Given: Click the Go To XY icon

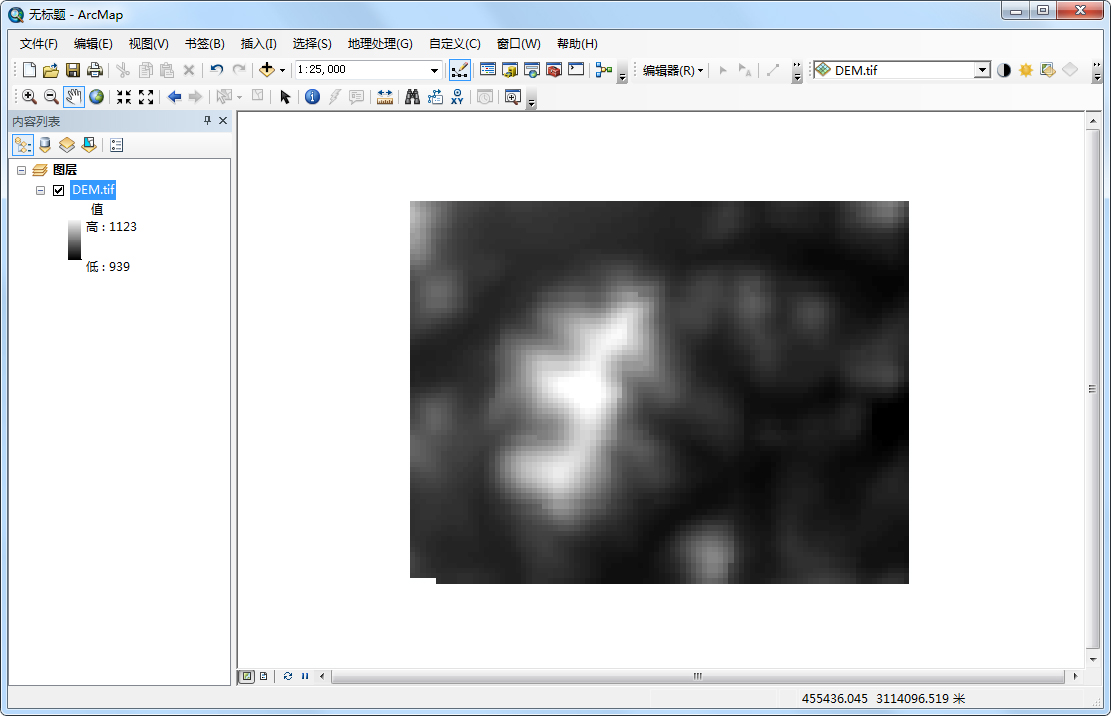Looking at the screenshot, I should pyautogui.click(x=457, y=96).
